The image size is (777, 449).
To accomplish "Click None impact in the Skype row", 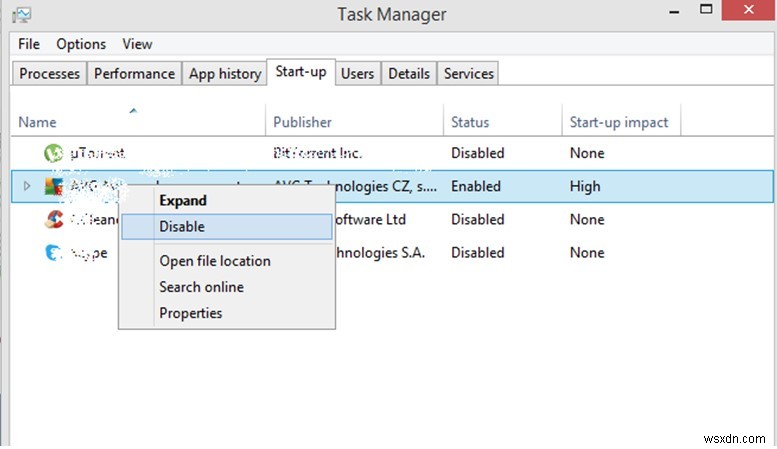I will (x=587, y=253).
